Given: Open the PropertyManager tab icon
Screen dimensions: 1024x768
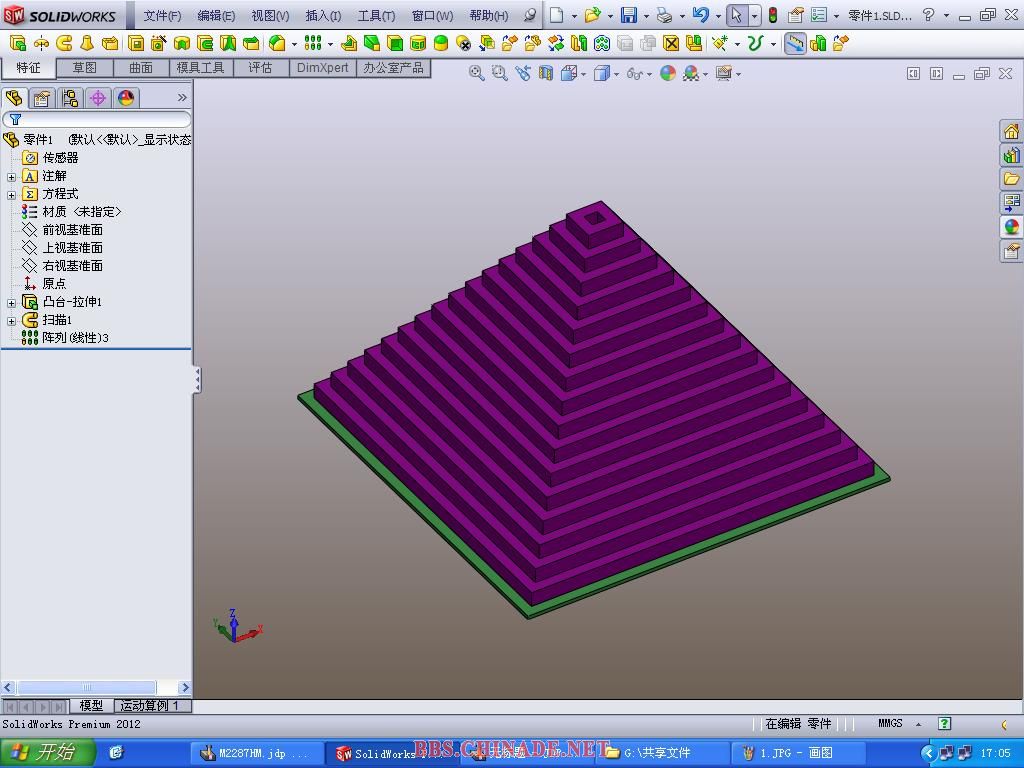Looking at the screenshot, I should coord(41,98).
